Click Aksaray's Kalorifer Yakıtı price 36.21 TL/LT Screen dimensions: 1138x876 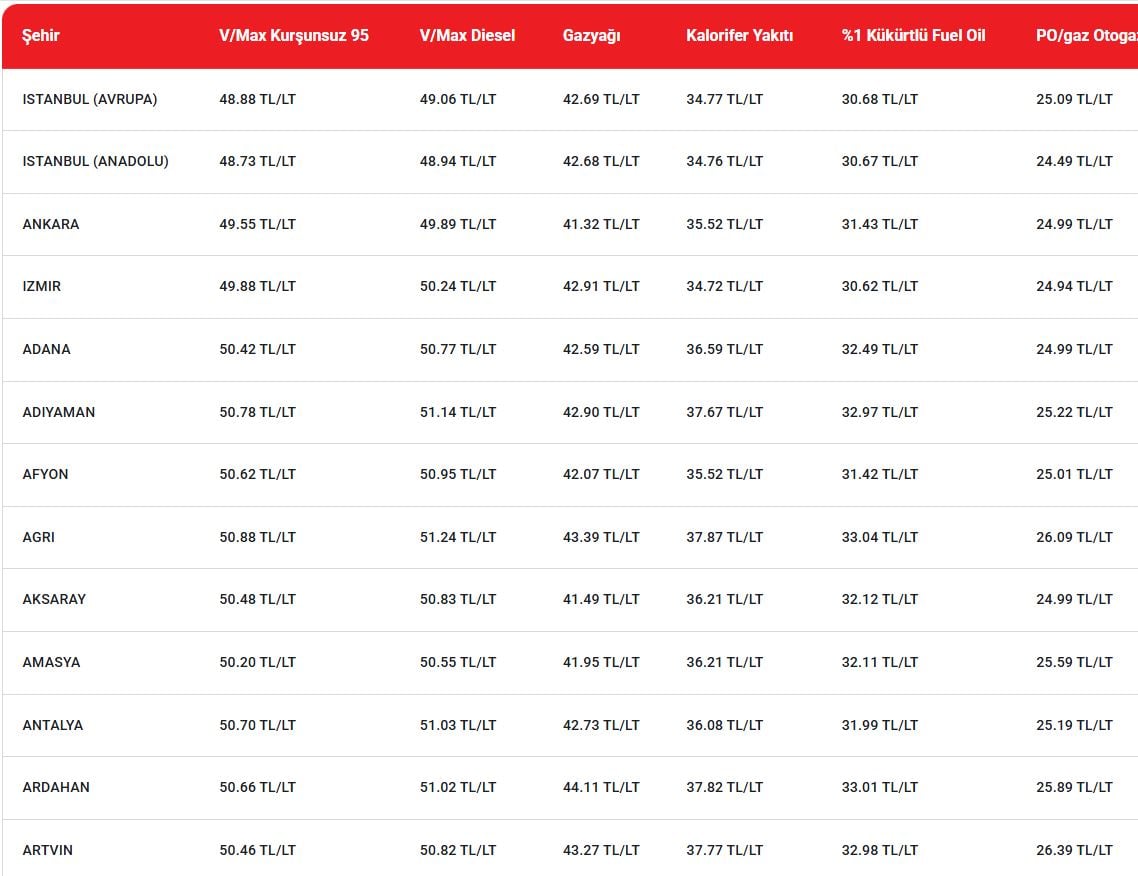(725, 599)
